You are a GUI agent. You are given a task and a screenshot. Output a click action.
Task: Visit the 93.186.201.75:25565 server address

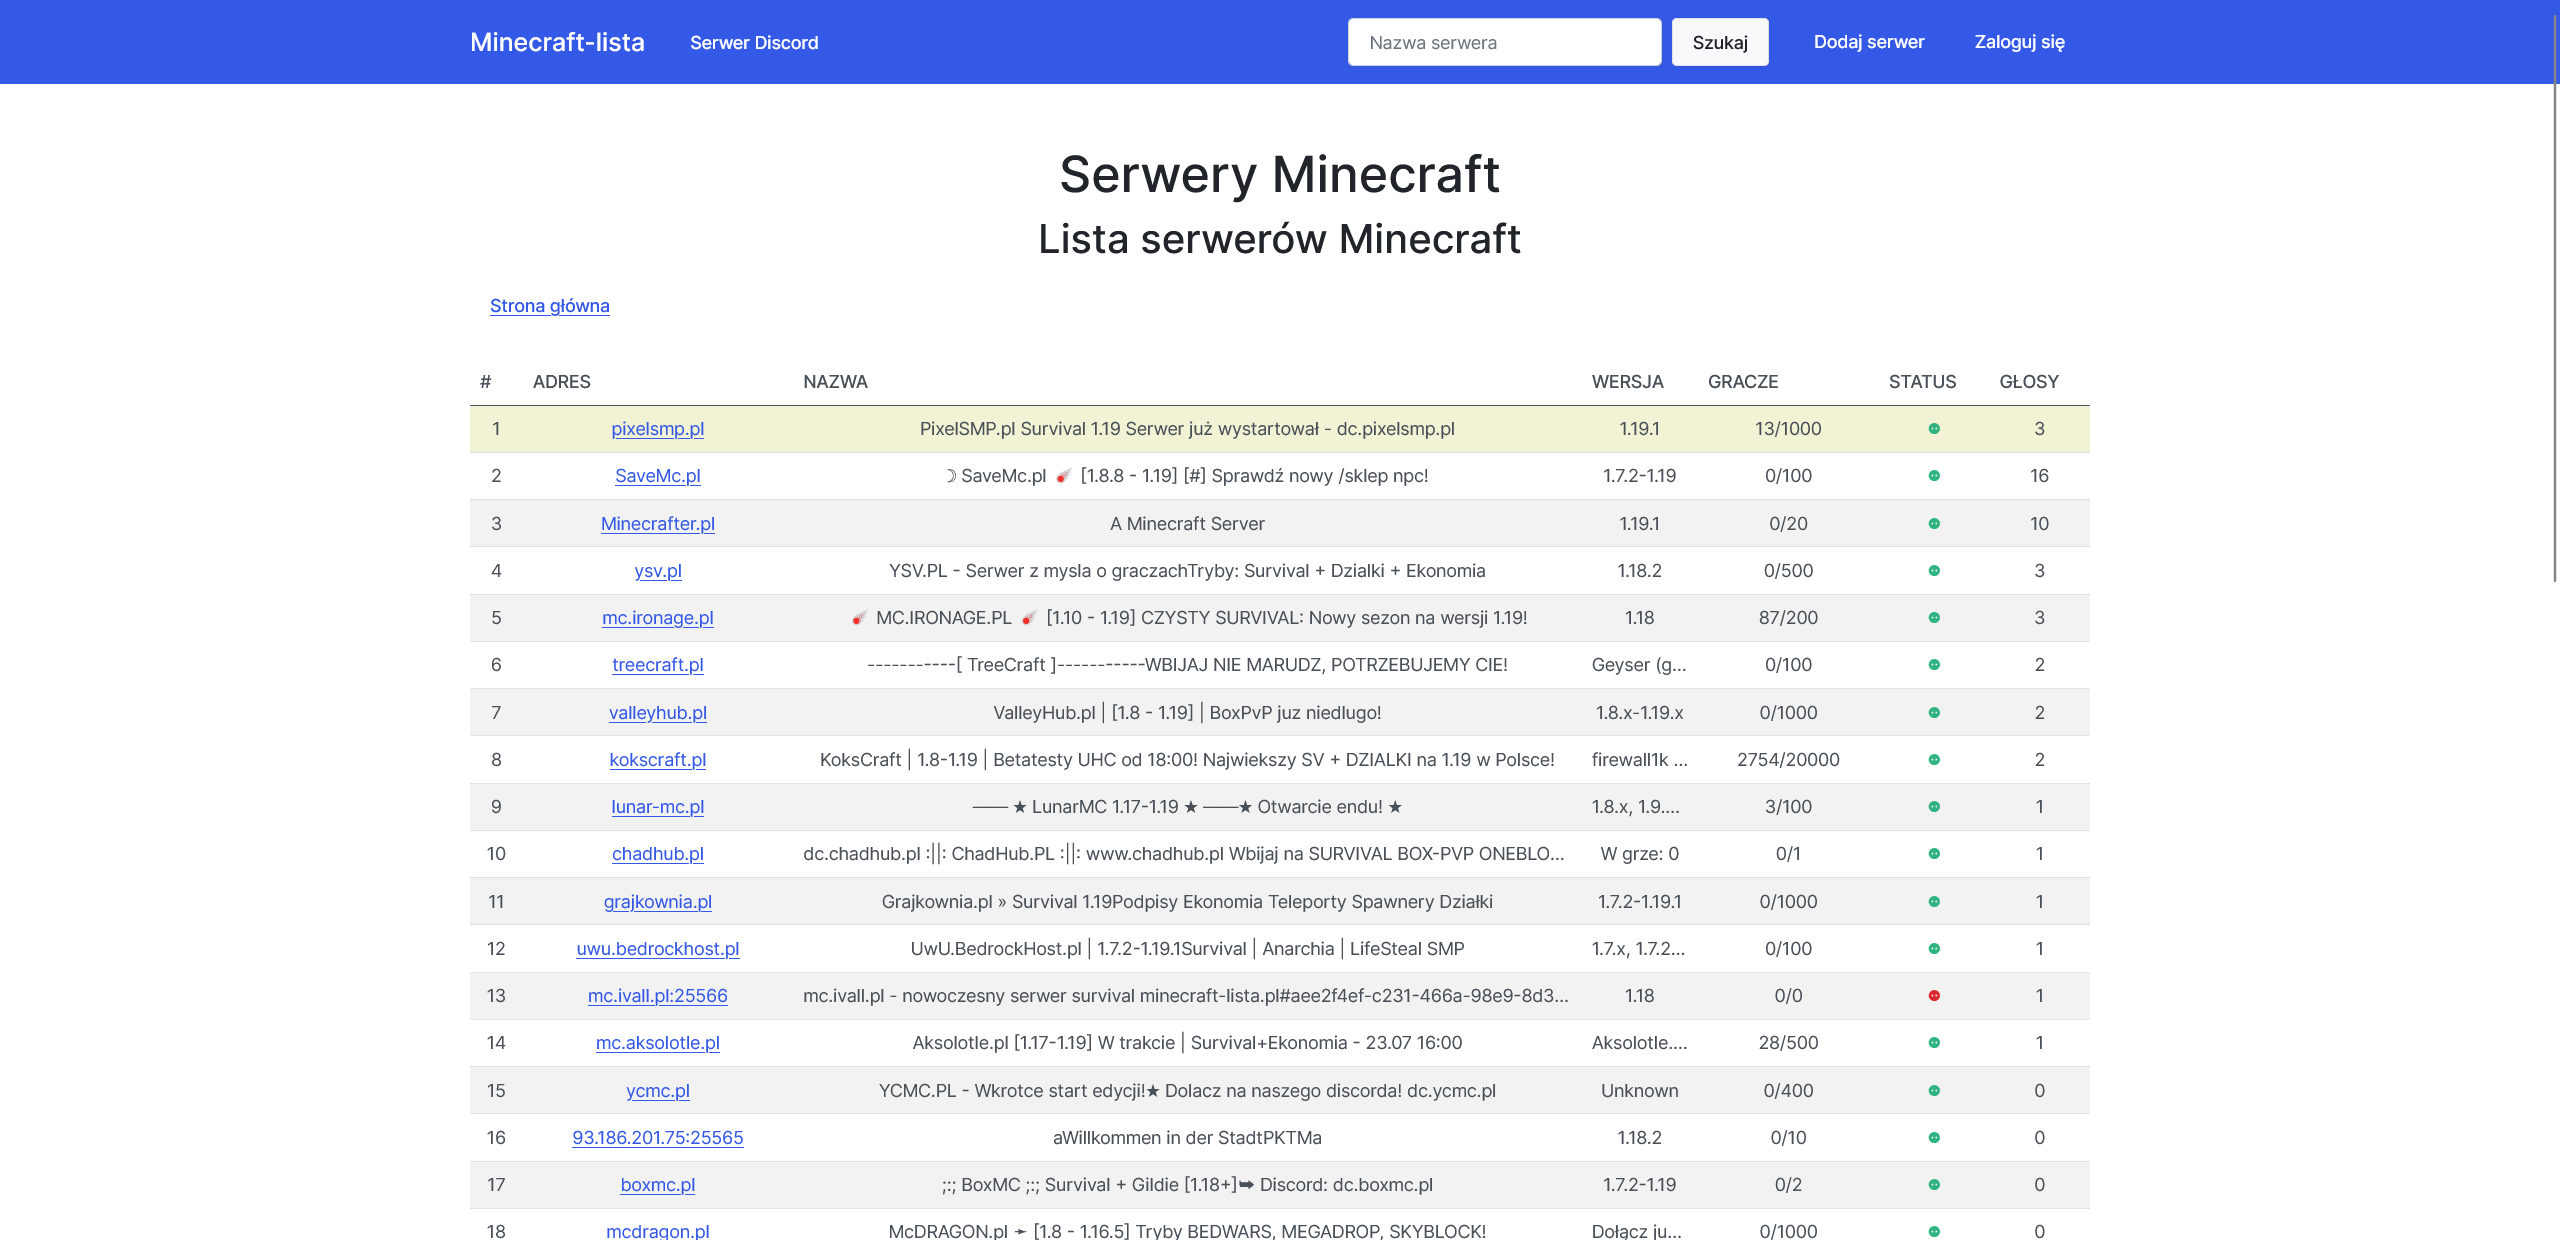[657, 1138]
